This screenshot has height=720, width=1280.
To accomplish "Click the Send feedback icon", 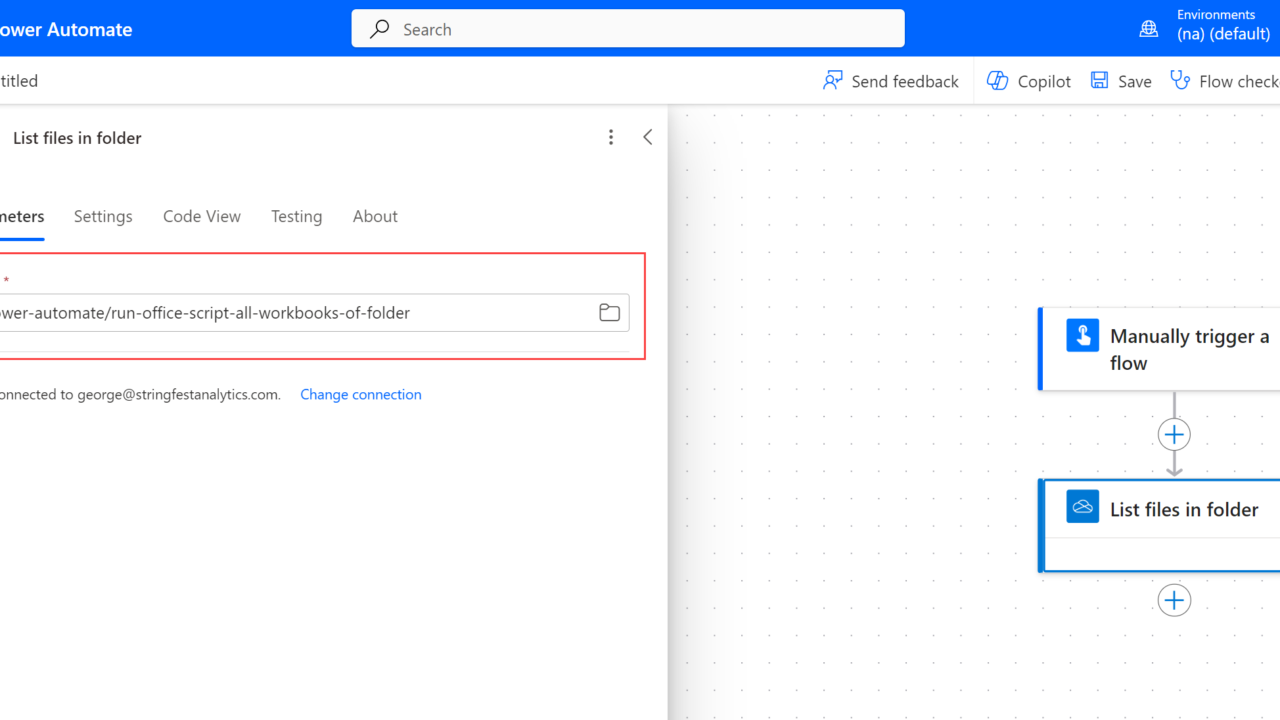I will [833, 81].
